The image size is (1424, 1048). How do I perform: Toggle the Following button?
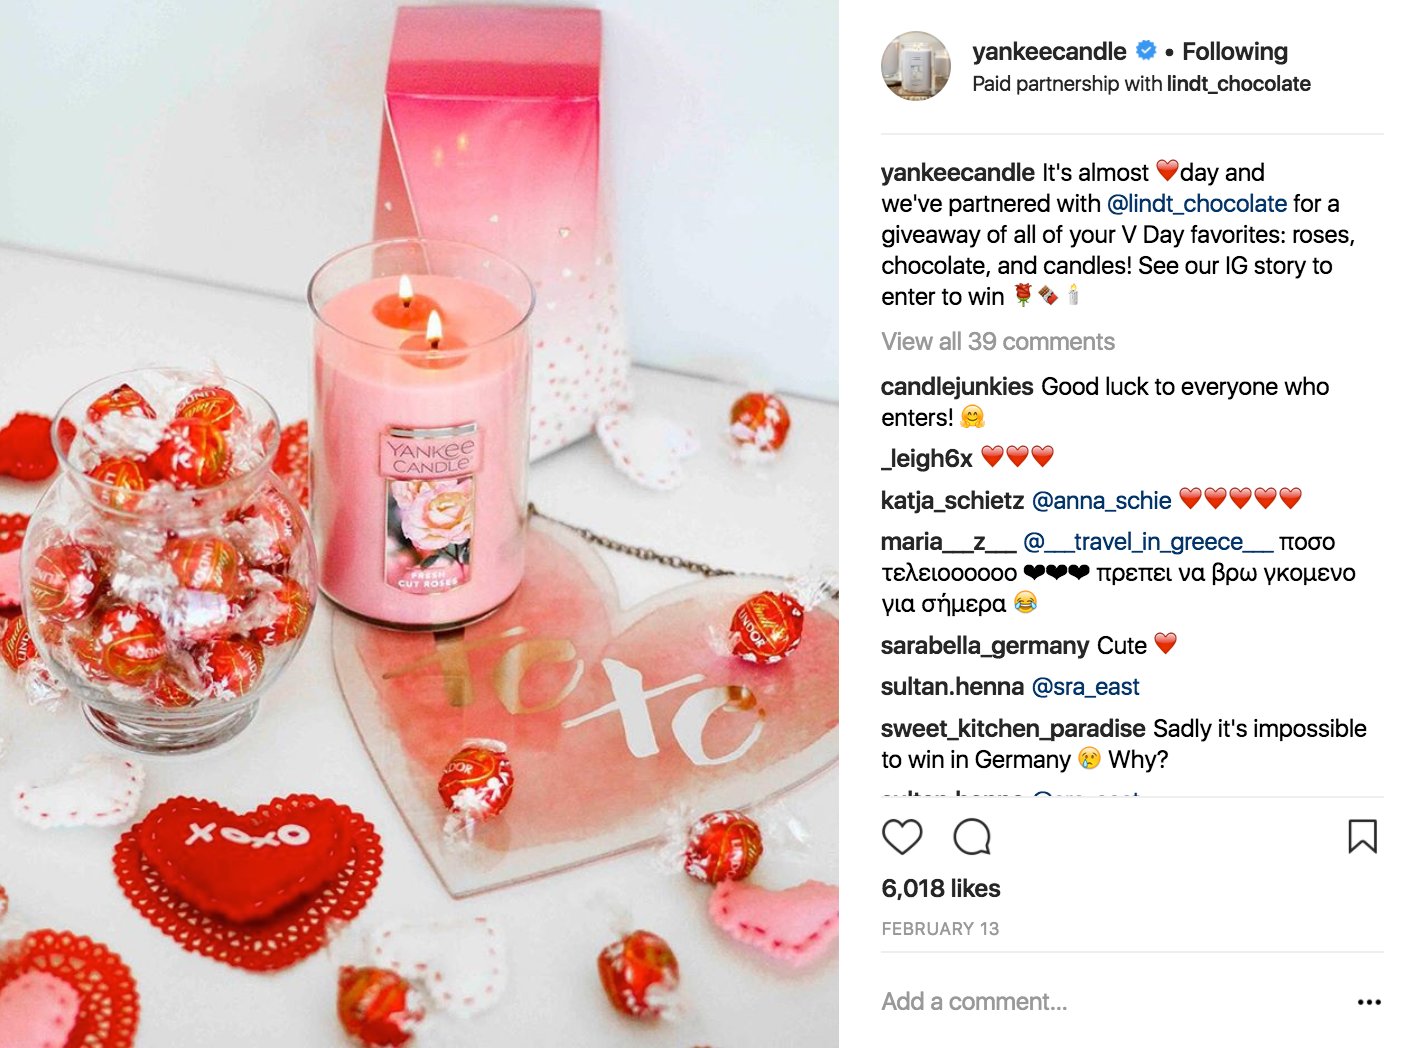pos(1235,51)
